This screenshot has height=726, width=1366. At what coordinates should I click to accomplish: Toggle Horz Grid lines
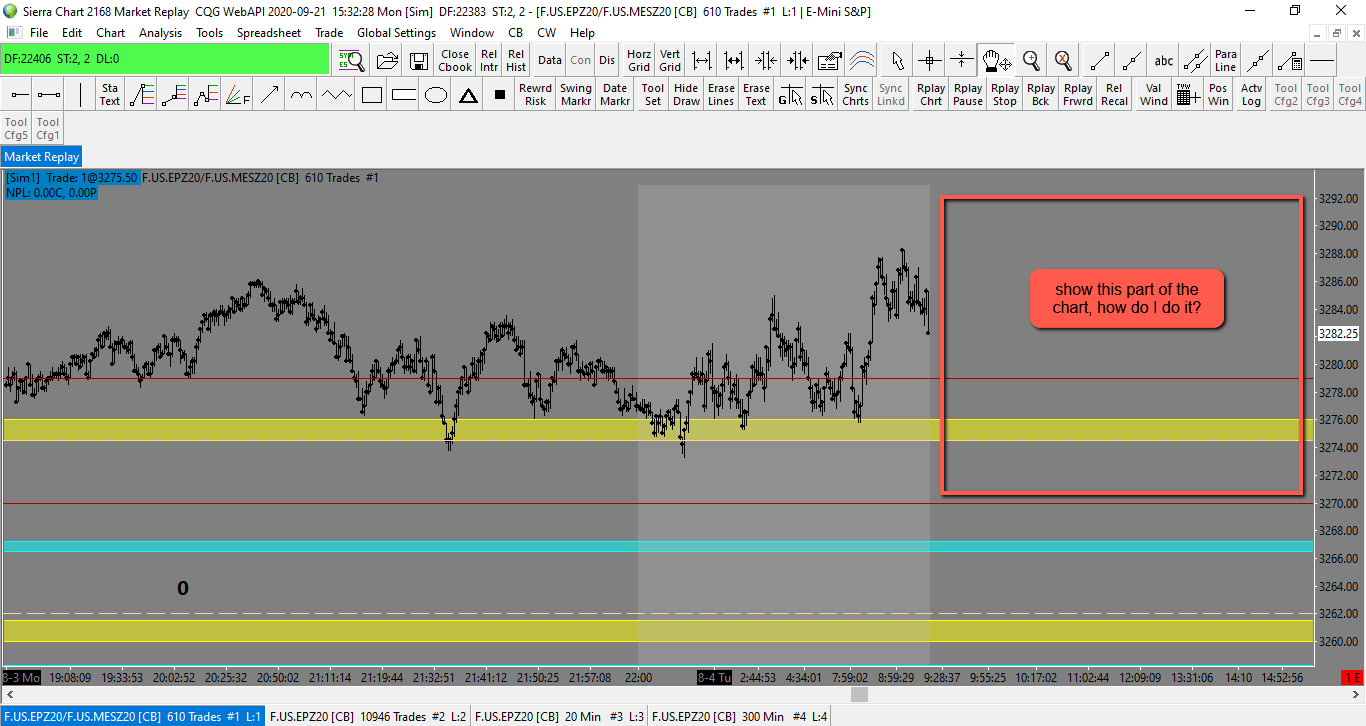point(639,60)
